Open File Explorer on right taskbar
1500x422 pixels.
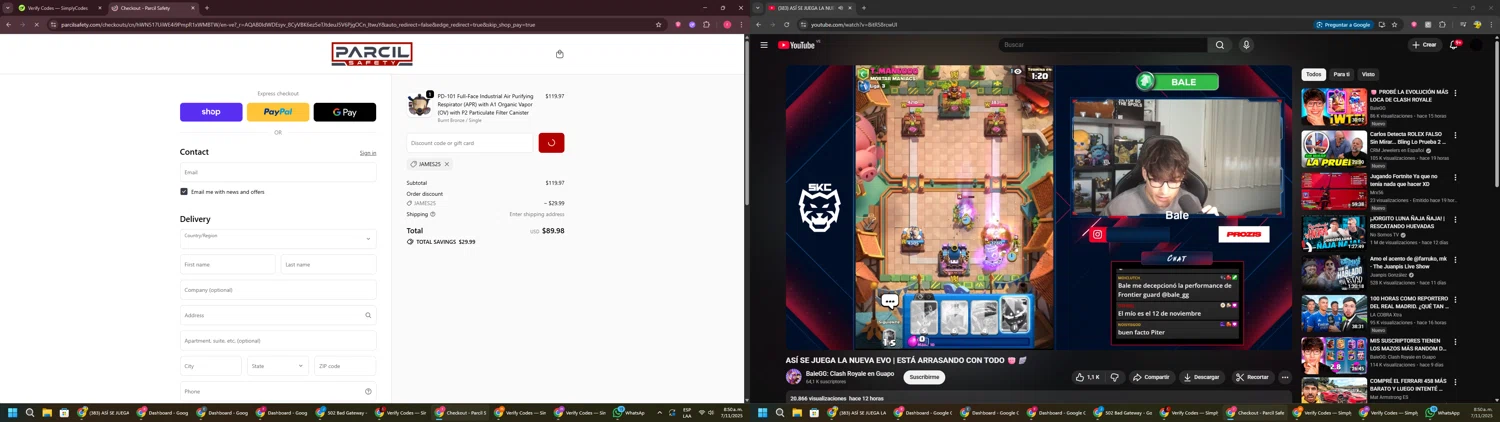pos(797,412)
